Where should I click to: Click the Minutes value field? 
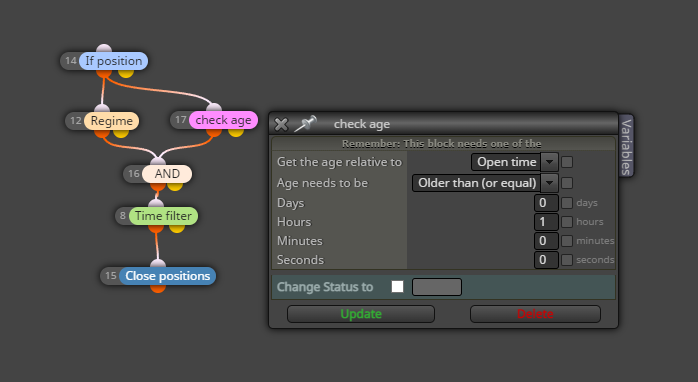pyautogui.click(x=546, y=241)
